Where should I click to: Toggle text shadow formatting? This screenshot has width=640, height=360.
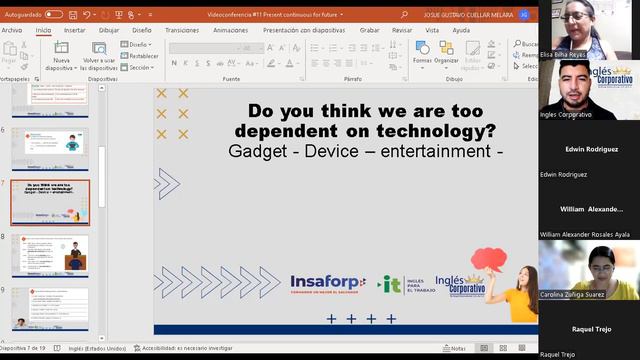(208, 63)
